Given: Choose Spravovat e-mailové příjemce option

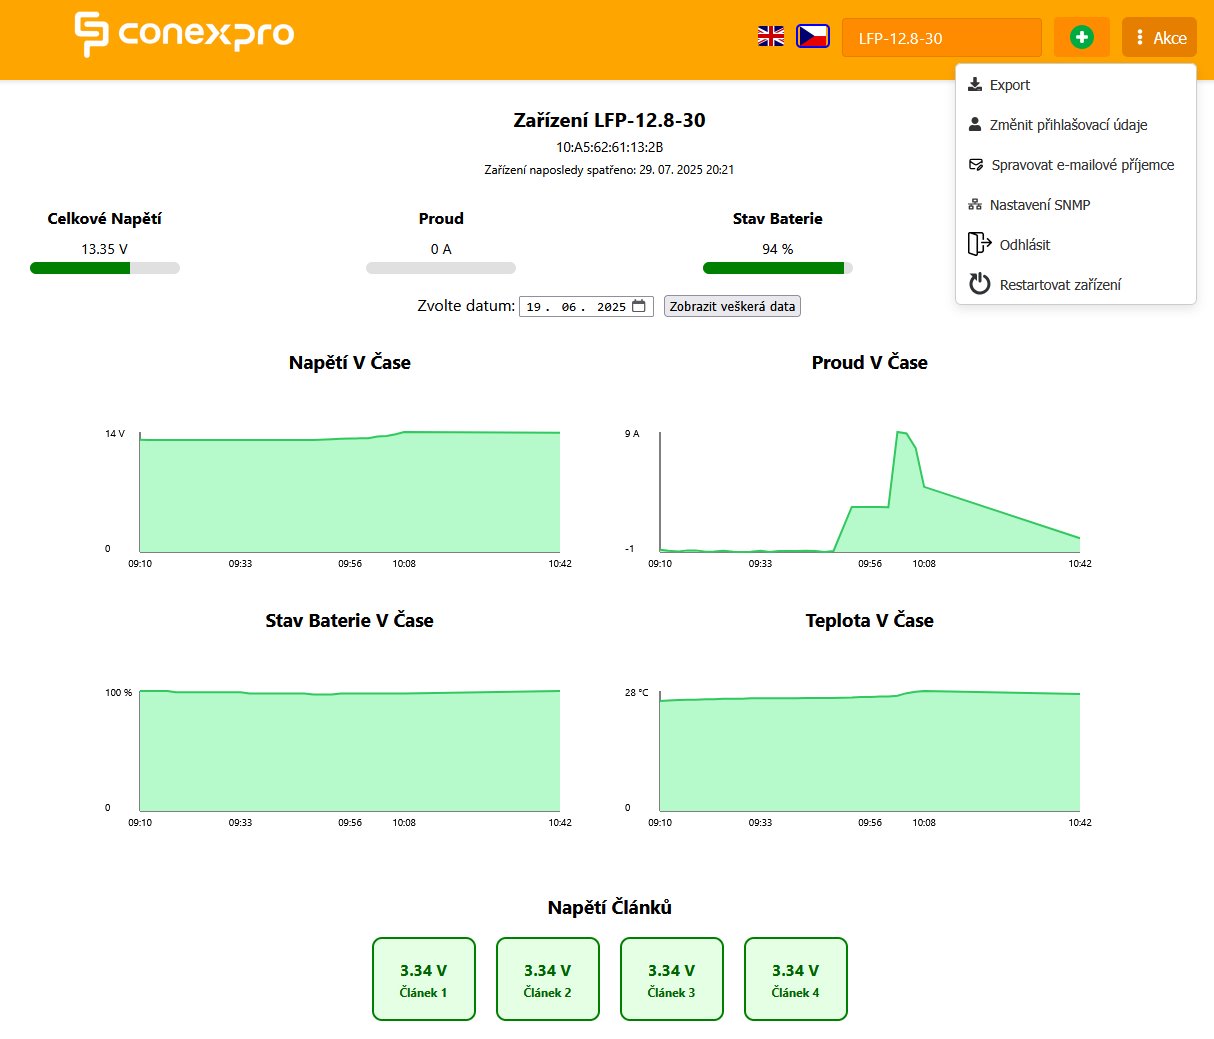Looking at the screenshot, I should pyautogui.click(x=1082, y=165).
